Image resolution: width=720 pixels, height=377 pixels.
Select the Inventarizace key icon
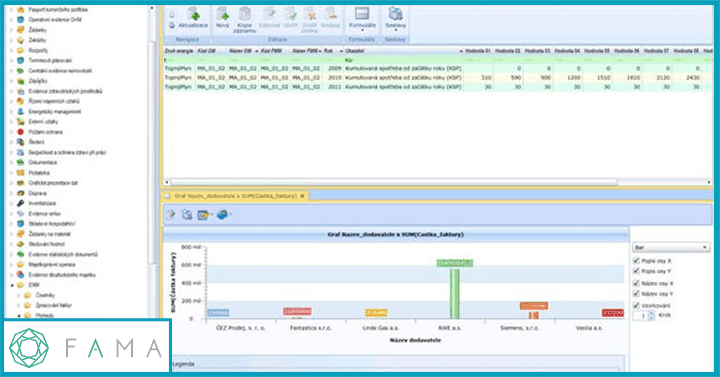pyautogui.click(x=21, y=203)
